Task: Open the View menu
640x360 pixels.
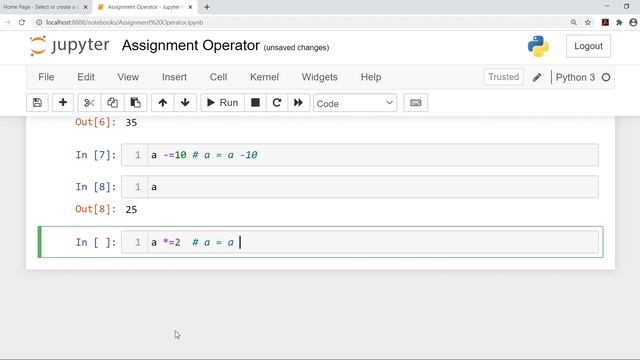Action: point(128,77)
